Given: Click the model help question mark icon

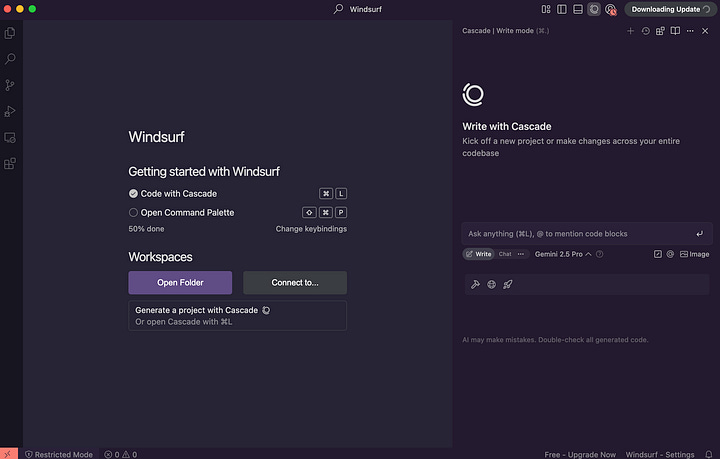Looking at the screenshot, I should pyautogui.click(x=600, y=254).
